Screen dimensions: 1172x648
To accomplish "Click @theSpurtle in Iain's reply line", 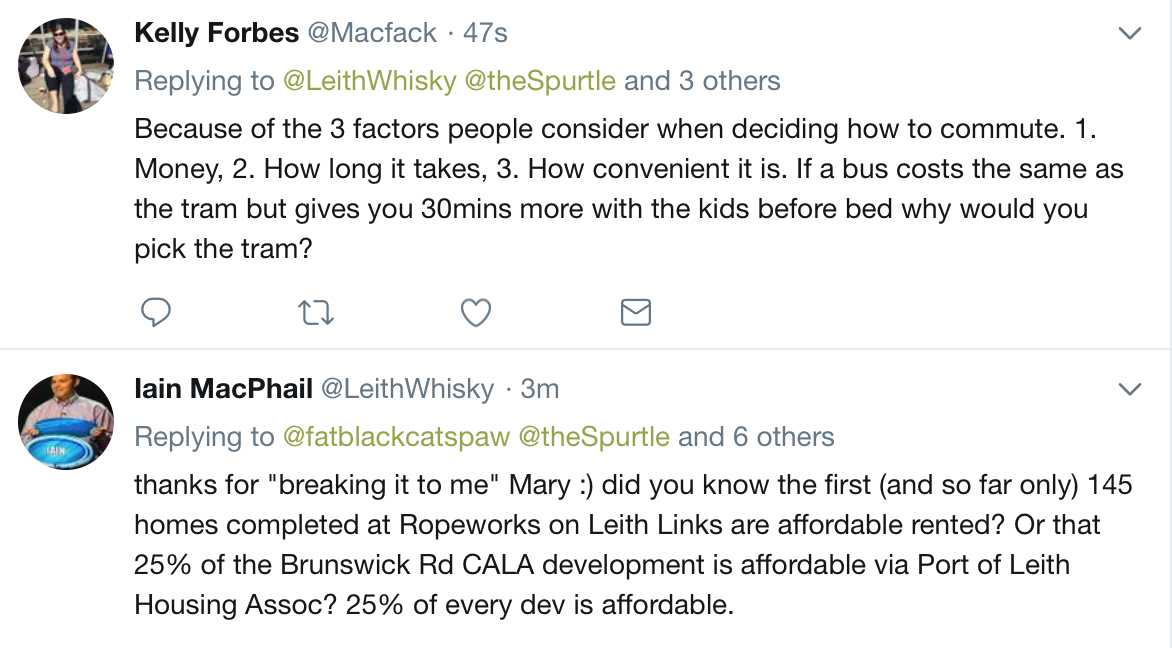I will (594, 436).
